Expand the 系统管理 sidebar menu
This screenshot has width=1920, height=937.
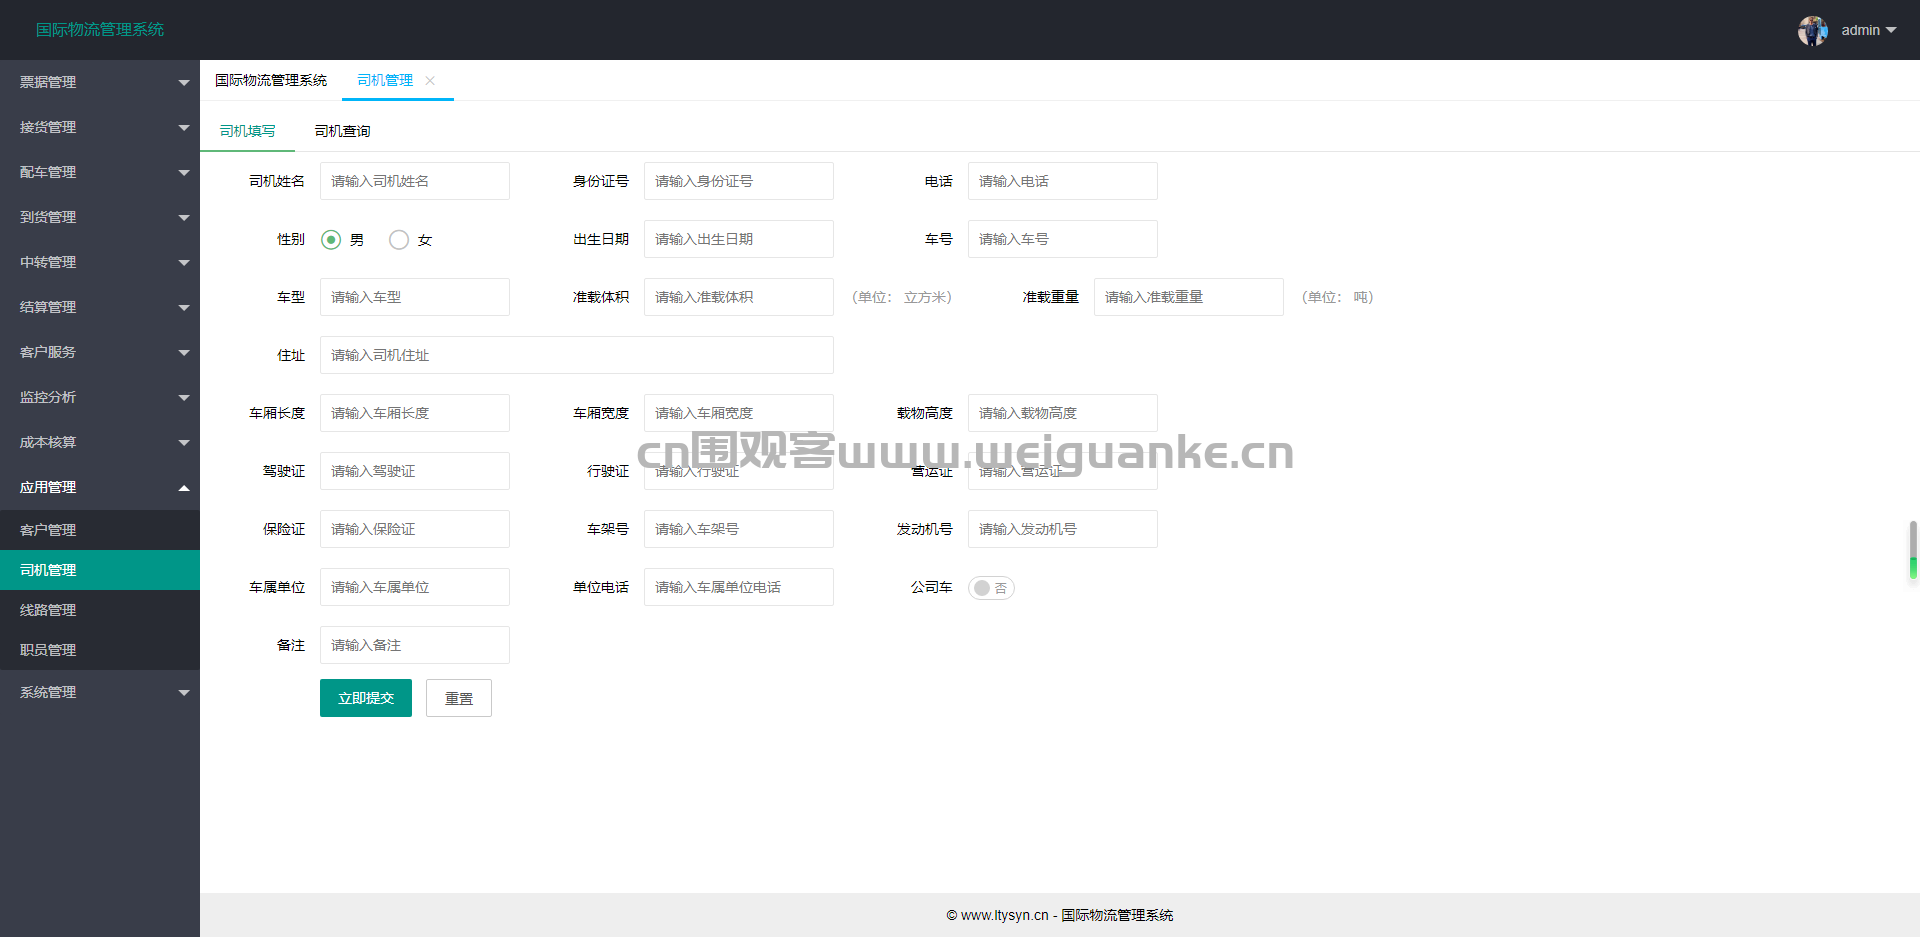[100, 692]
